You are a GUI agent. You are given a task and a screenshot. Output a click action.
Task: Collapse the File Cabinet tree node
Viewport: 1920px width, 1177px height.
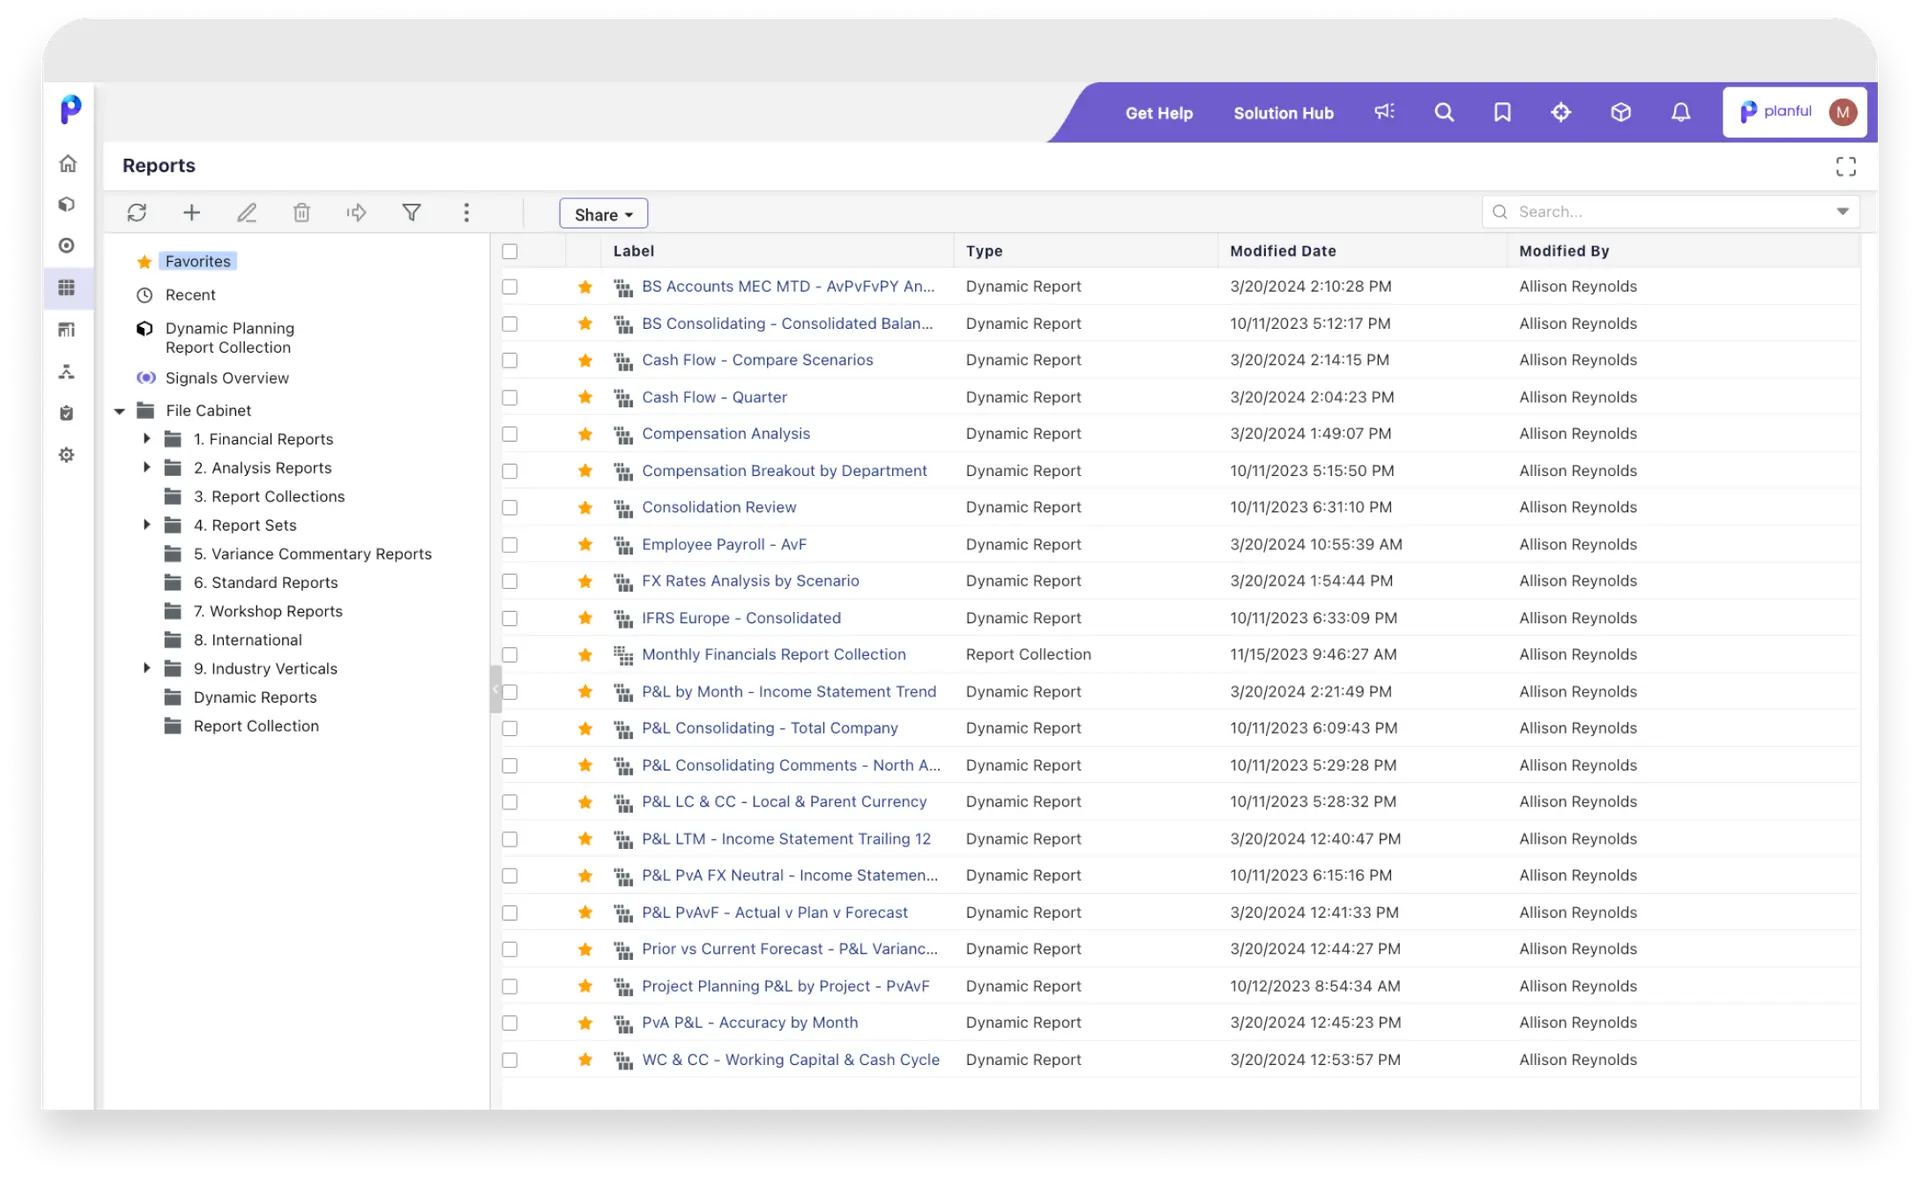click(x=120, y=411)
